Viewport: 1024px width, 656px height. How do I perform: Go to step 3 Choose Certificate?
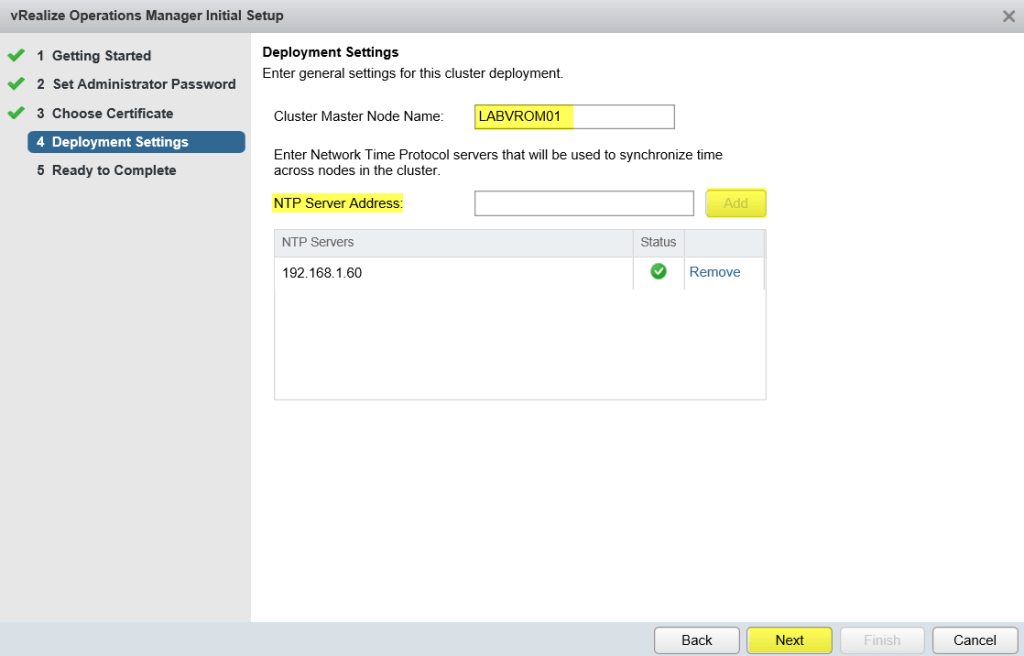pyautogui.click(x=104, y=113)
